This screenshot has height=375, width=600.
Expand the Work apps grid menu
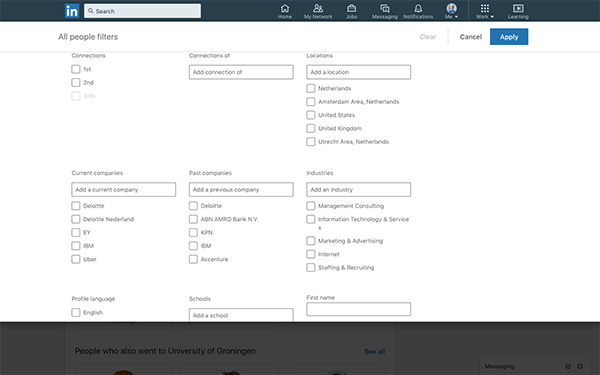[x=485, y=11]
